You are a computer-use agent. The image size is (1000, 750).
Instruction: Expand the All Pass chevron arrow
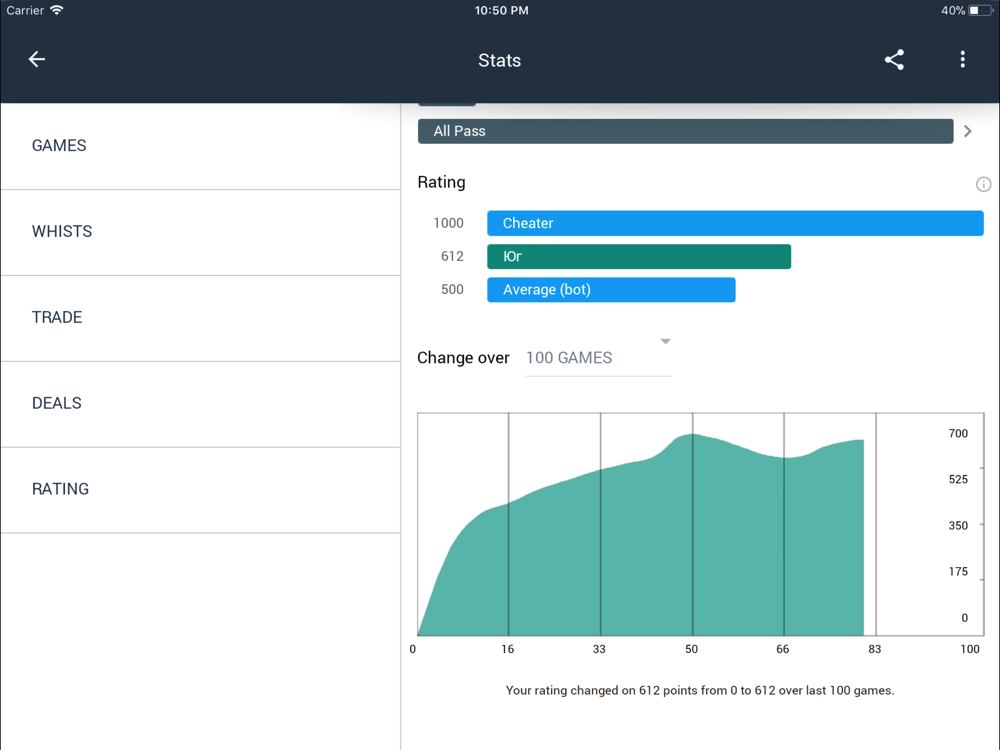968,131
